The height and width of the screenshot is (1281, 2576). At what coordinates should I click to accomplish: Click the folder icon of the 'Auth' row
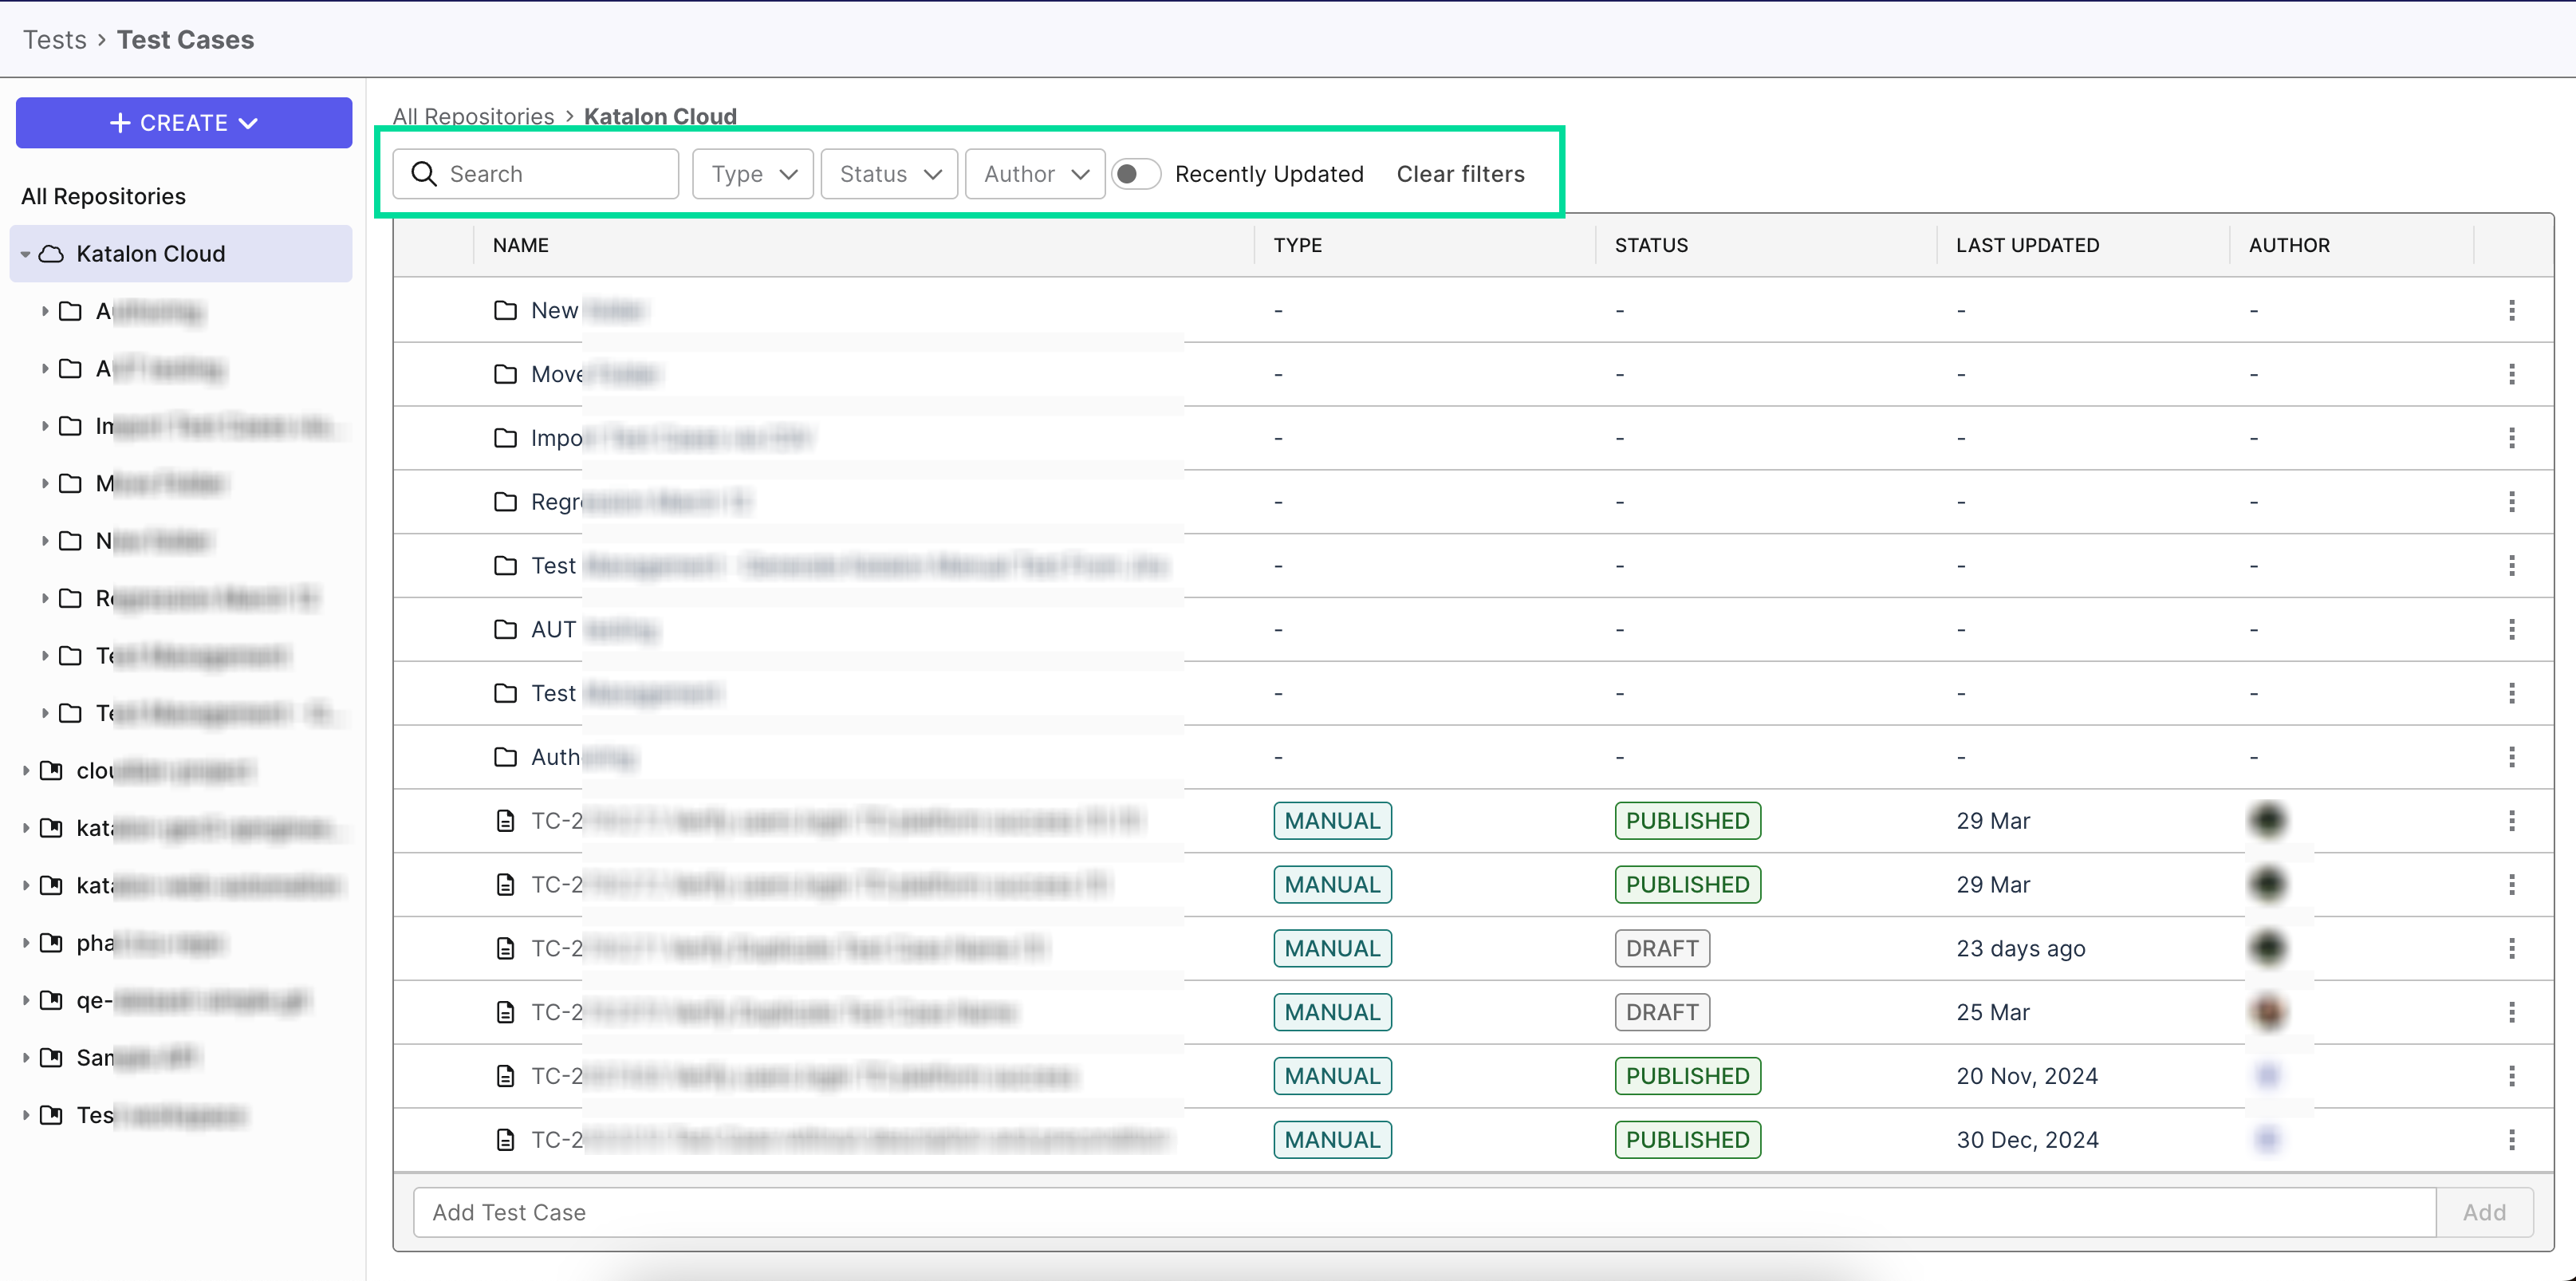point(506,757)
